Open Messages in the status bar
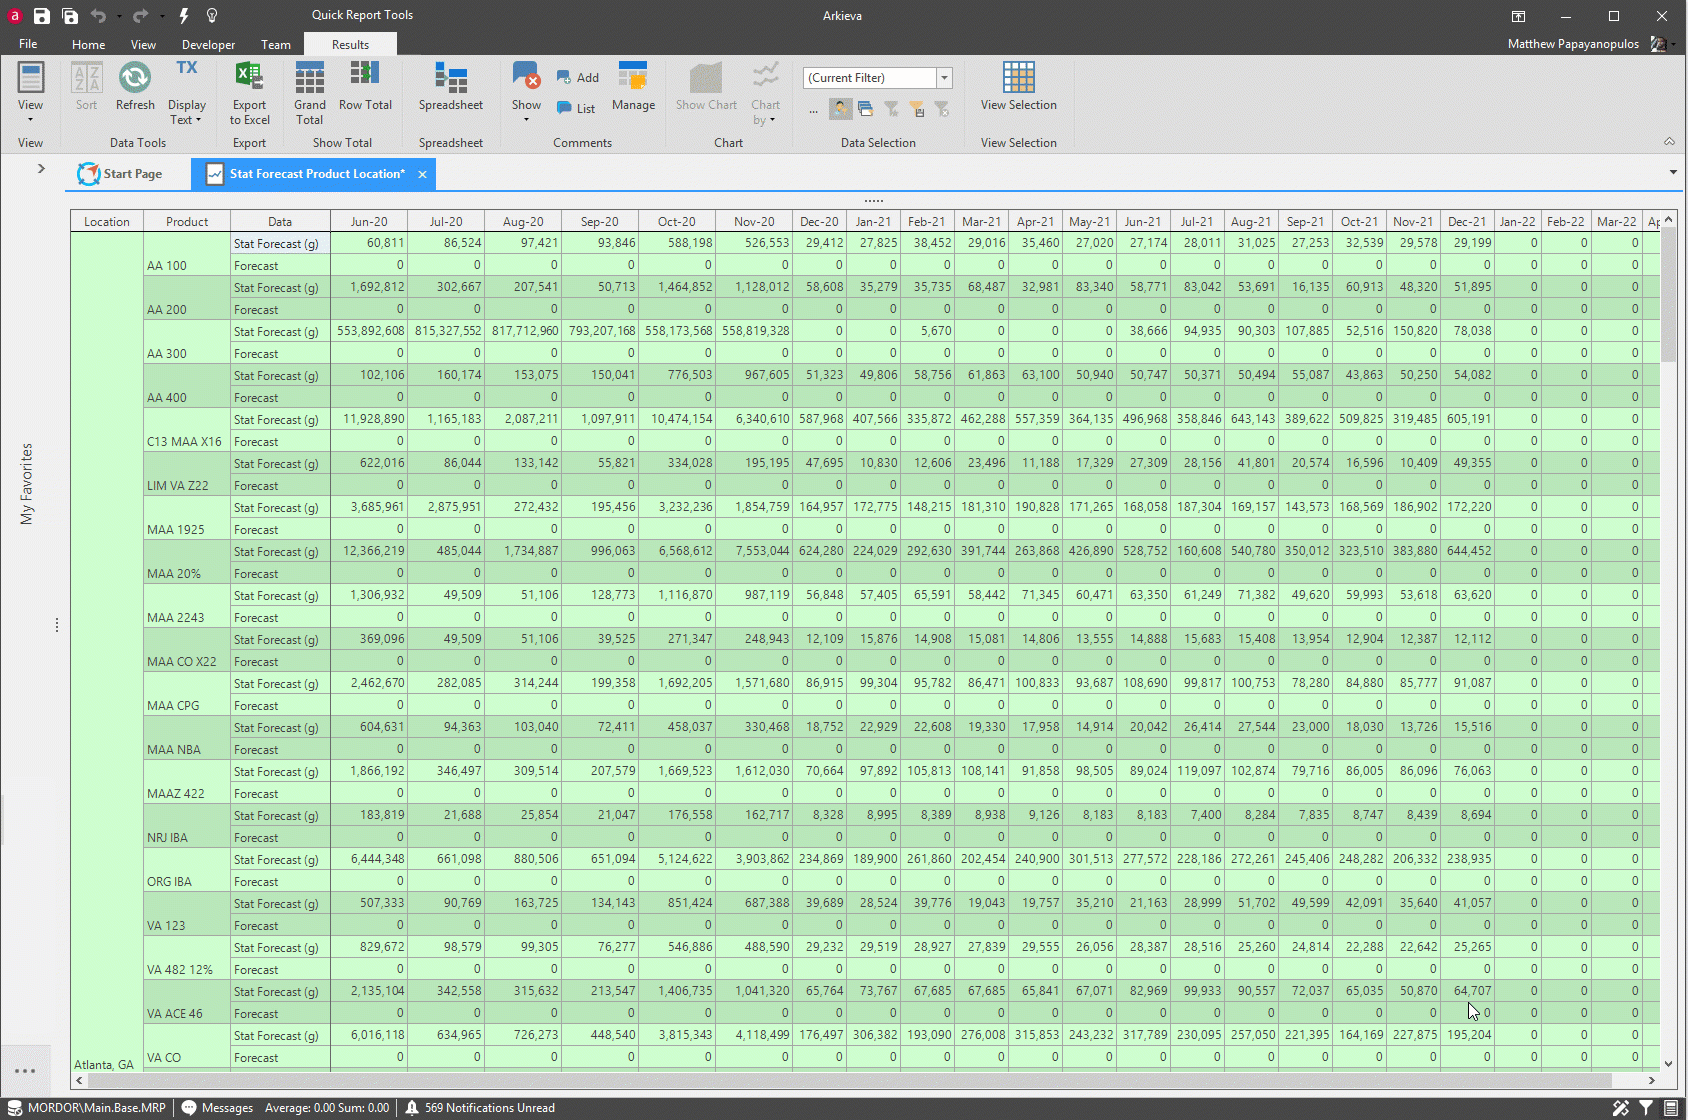The width and height of the screenshot is (1688, 1120). coord(217,1108)
